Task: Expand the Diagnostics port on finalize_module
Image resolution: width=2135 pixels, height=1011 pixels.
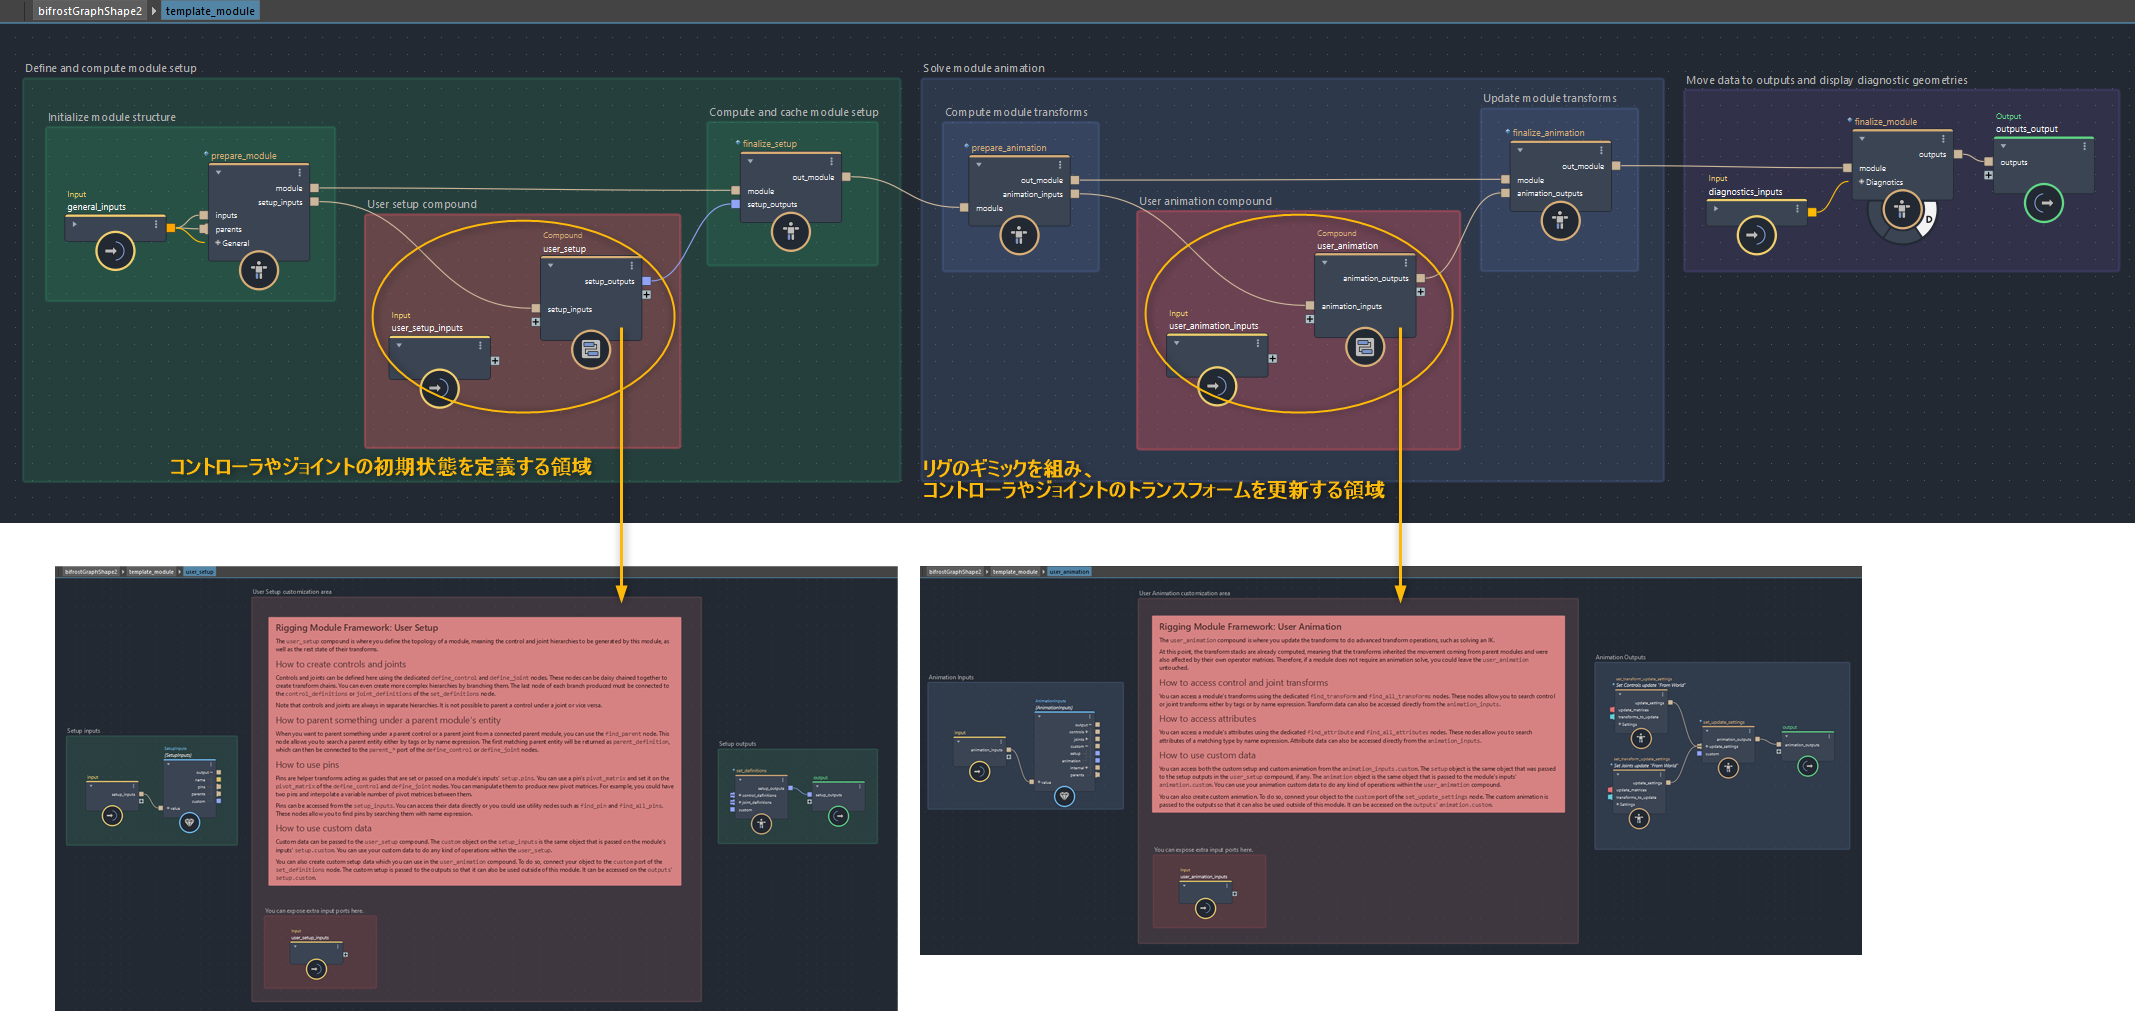Action: [1861, 182]
